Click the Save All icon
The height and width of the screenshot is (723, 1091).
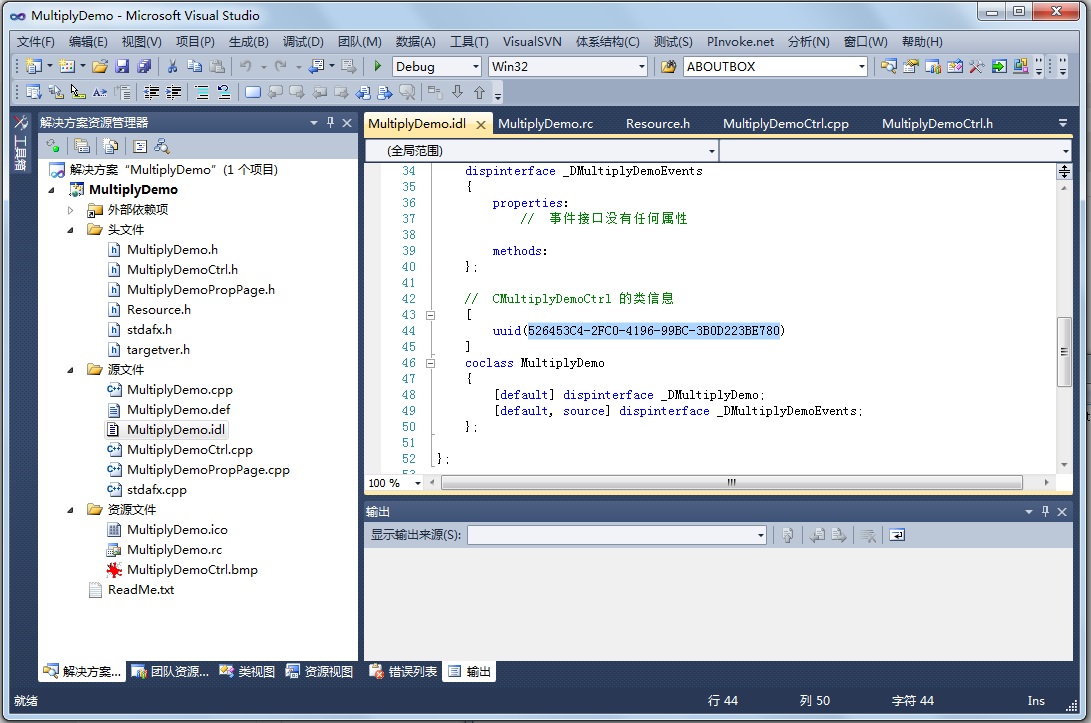(145, 66)
